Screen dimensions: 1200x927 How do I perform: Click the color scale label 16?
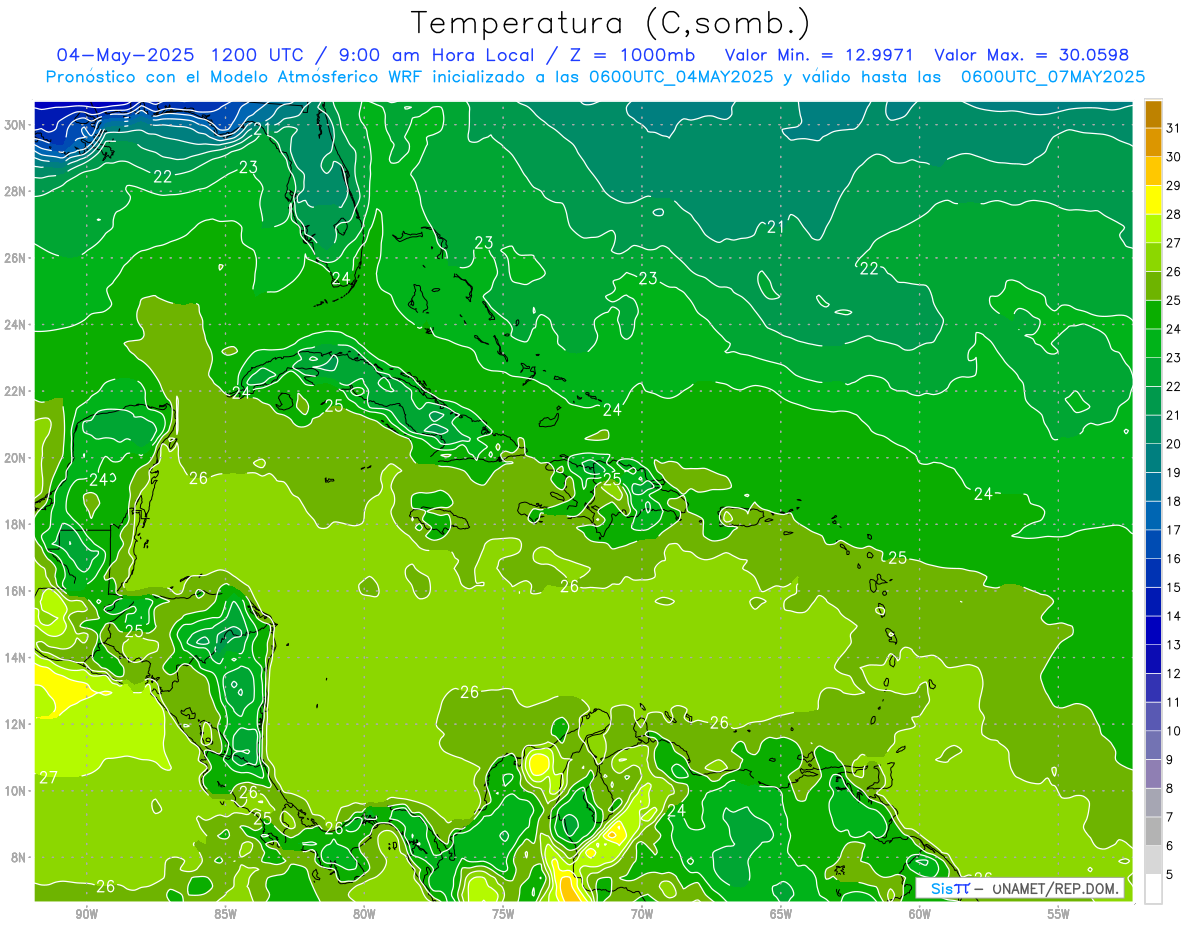click(1174, 559)
